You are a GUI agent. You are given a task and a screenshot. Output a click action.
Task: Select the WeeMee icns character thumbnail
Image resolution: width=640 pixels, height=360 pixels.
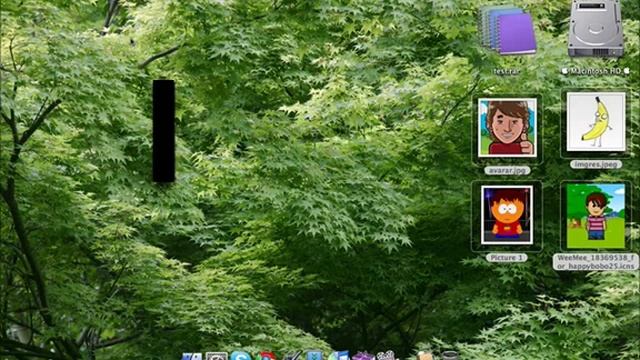[596, 216]
